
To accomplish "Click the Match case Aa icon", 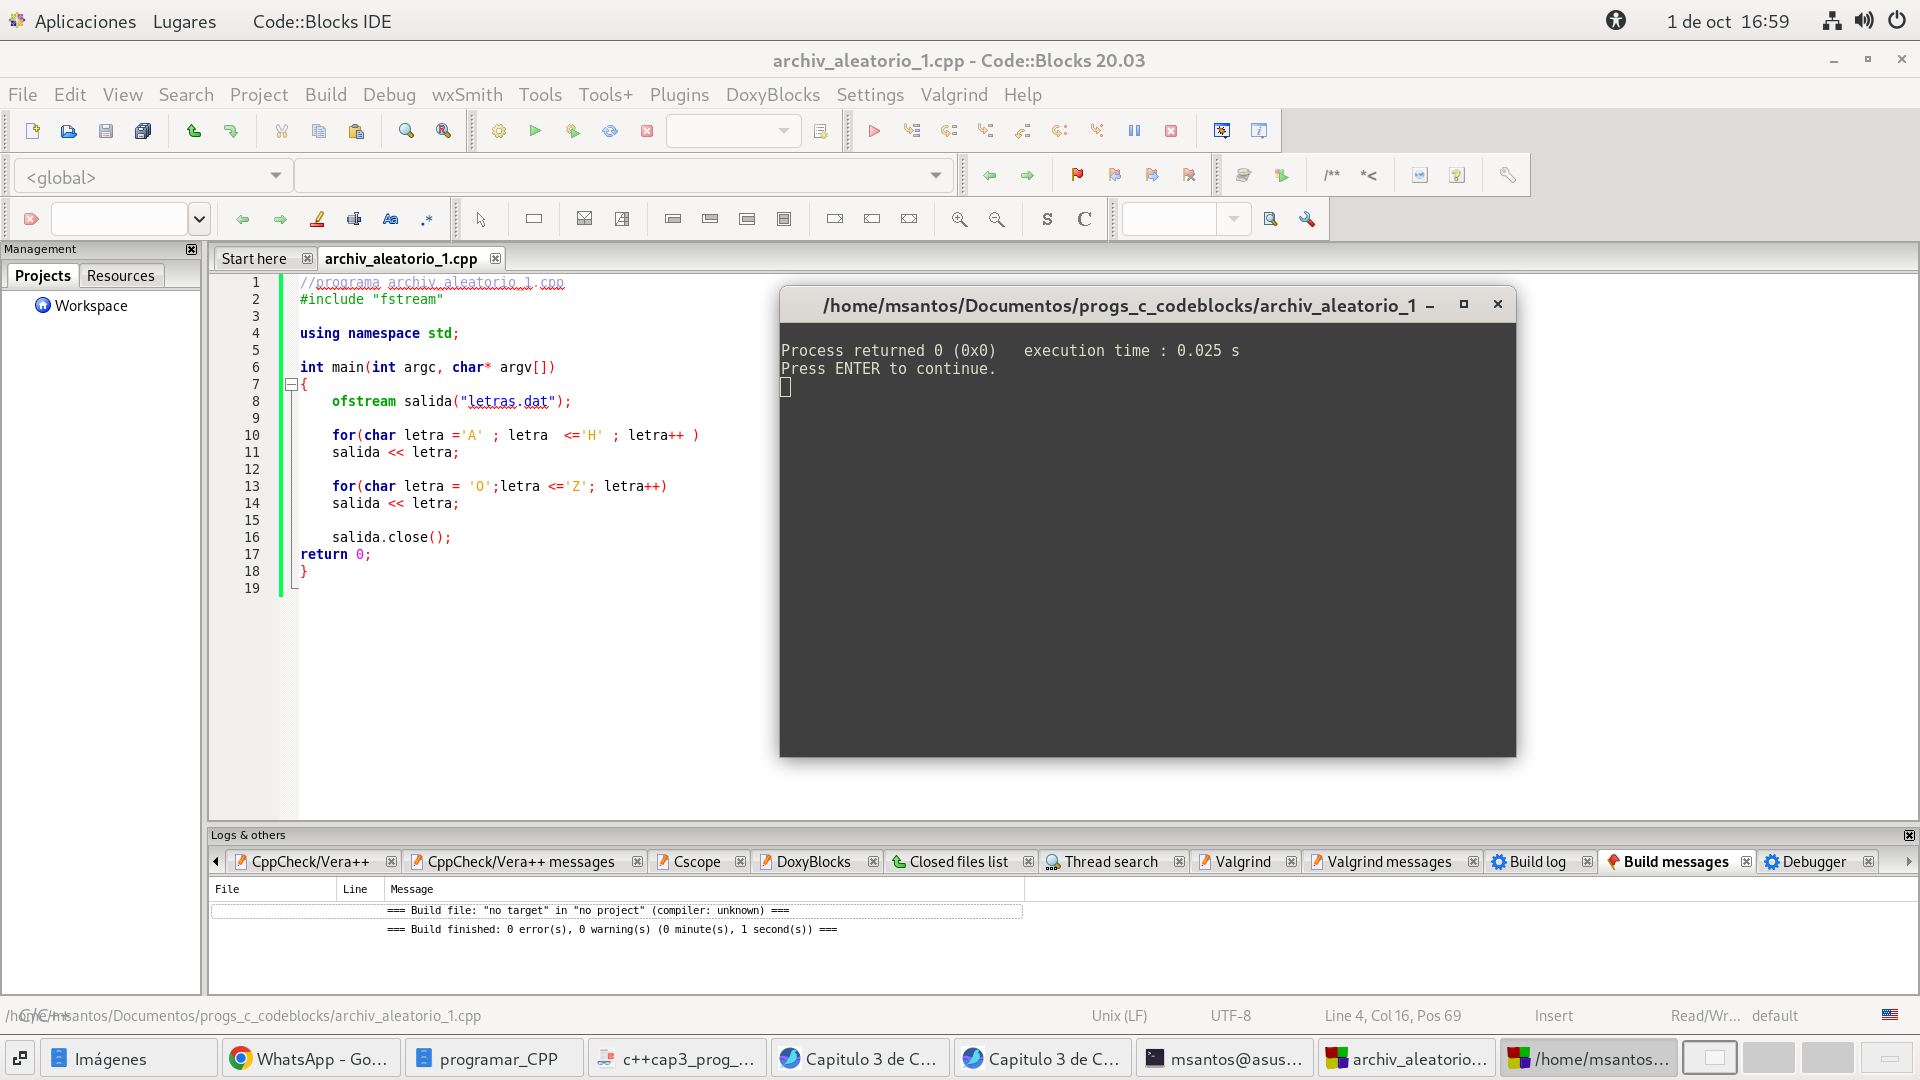I will tap(391, 219).
